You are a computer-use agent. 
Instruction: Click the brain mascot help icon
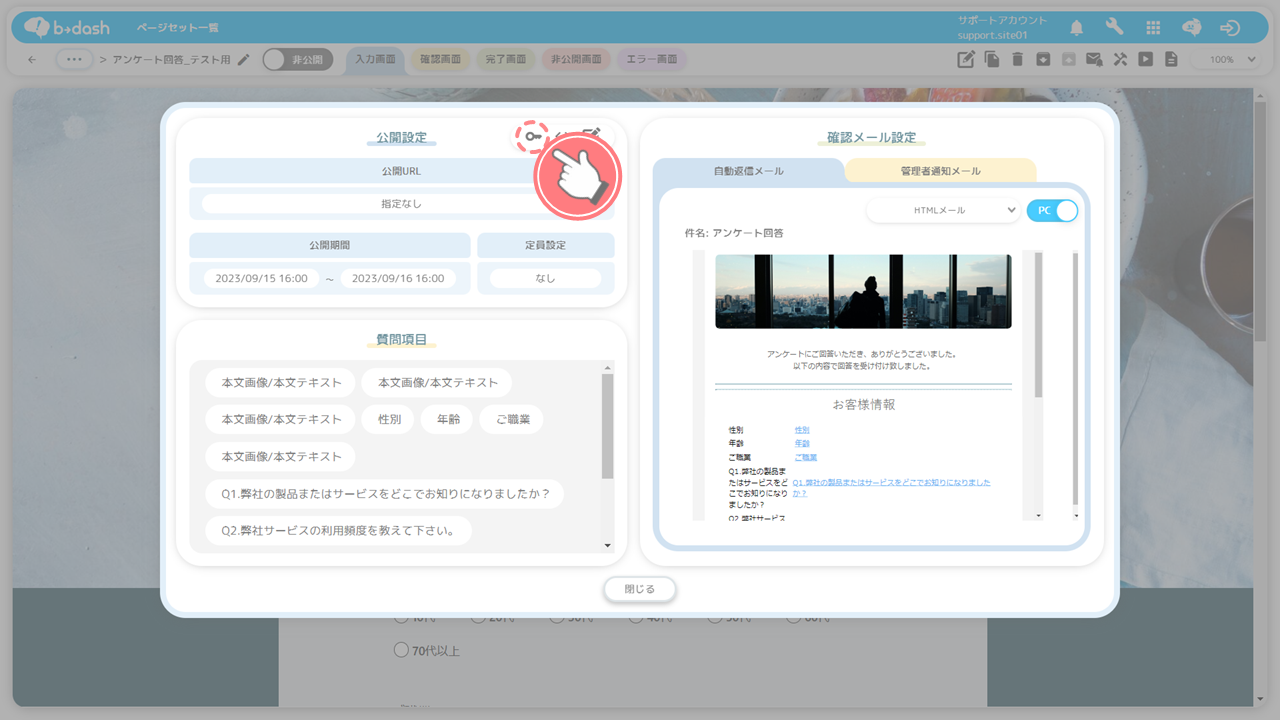coord(1192,28)
